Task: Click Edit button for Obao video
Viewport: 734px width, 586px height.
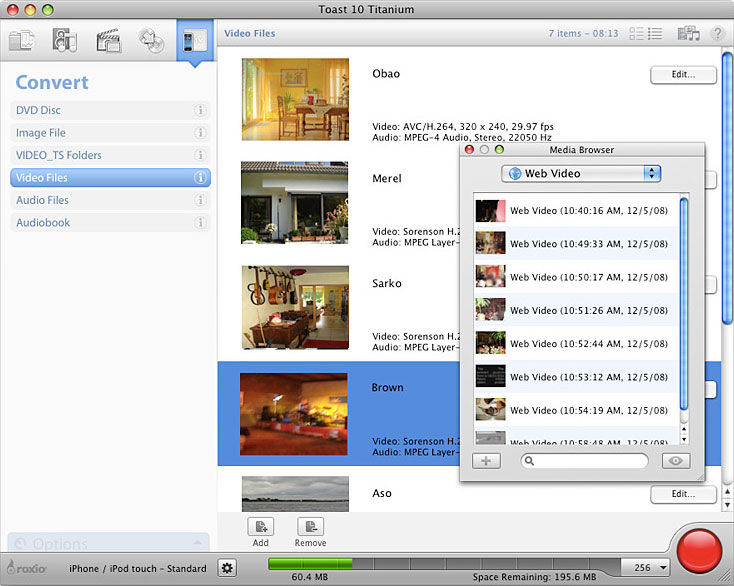Action: pos(683,75)
